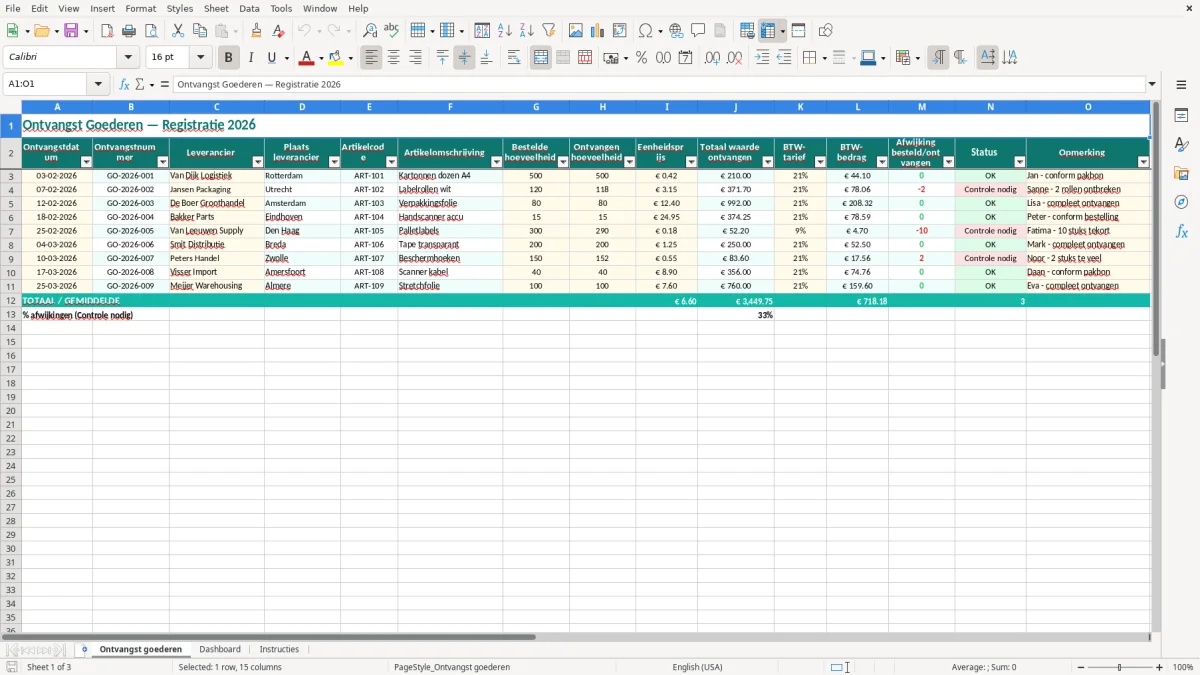Toggle Wrap Text

[514, 58]
